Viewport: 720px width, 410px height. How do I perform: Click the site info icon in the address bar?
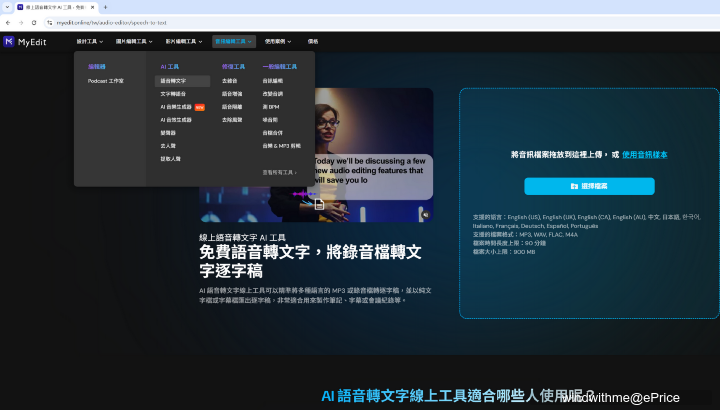pos(49,21)
